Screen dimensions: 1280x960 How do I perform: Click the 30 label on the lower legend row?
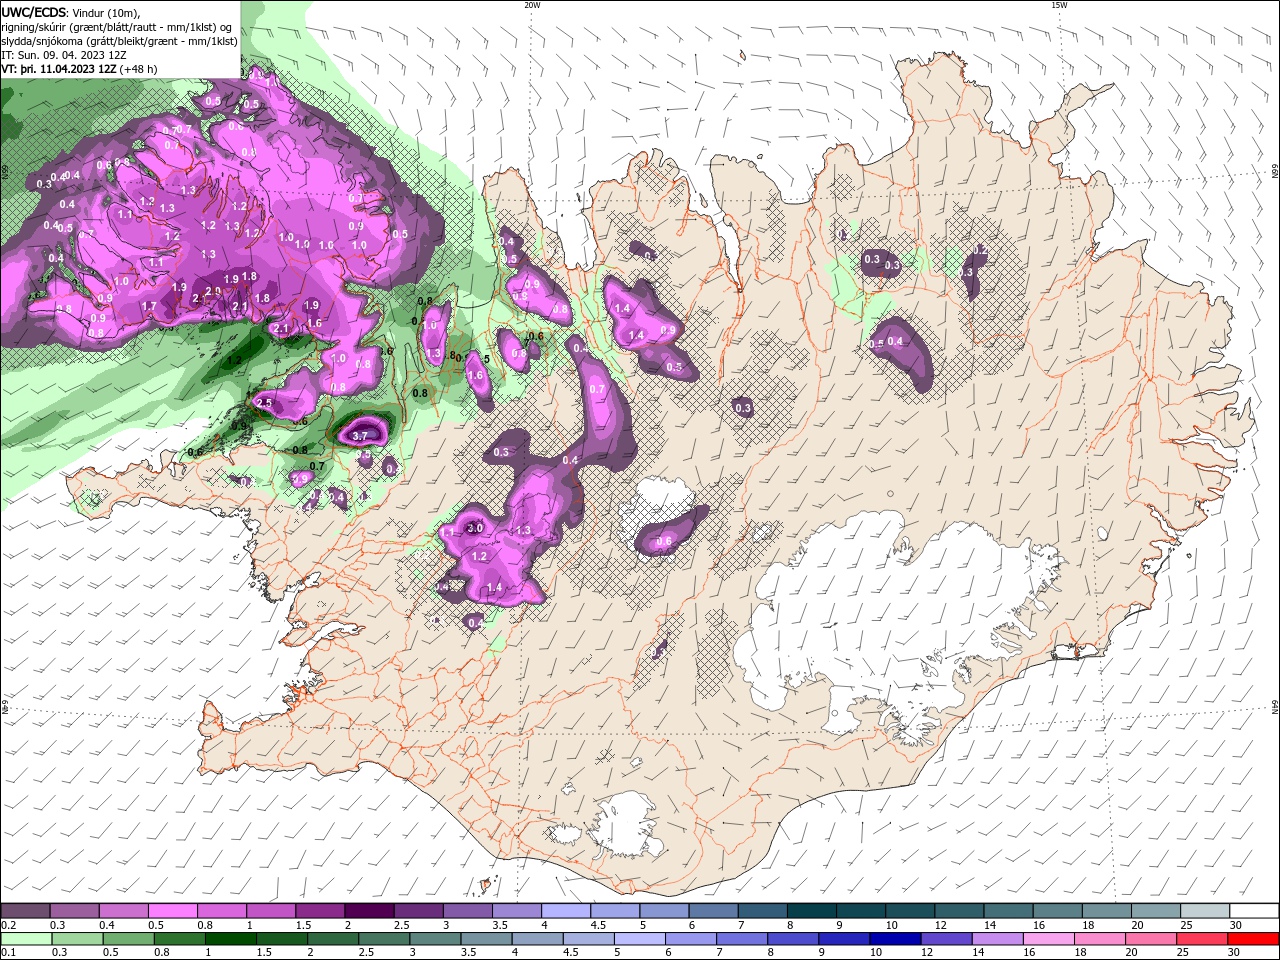1236,953
